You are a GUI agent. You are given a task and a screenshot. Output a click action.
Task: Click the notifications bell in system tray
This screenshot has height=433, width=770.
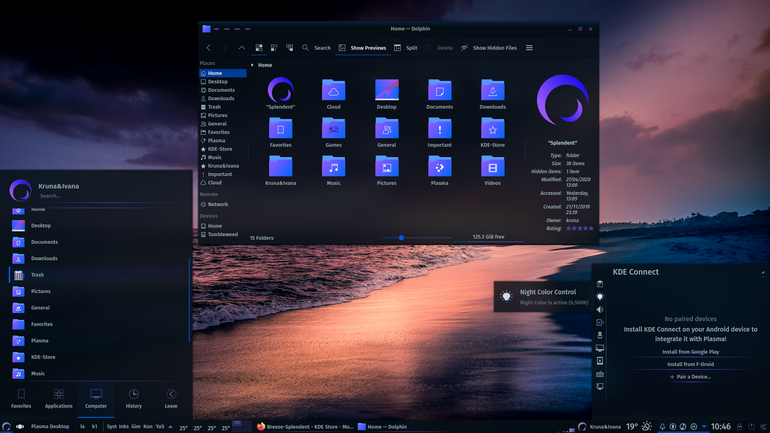[x=662, y=427]
